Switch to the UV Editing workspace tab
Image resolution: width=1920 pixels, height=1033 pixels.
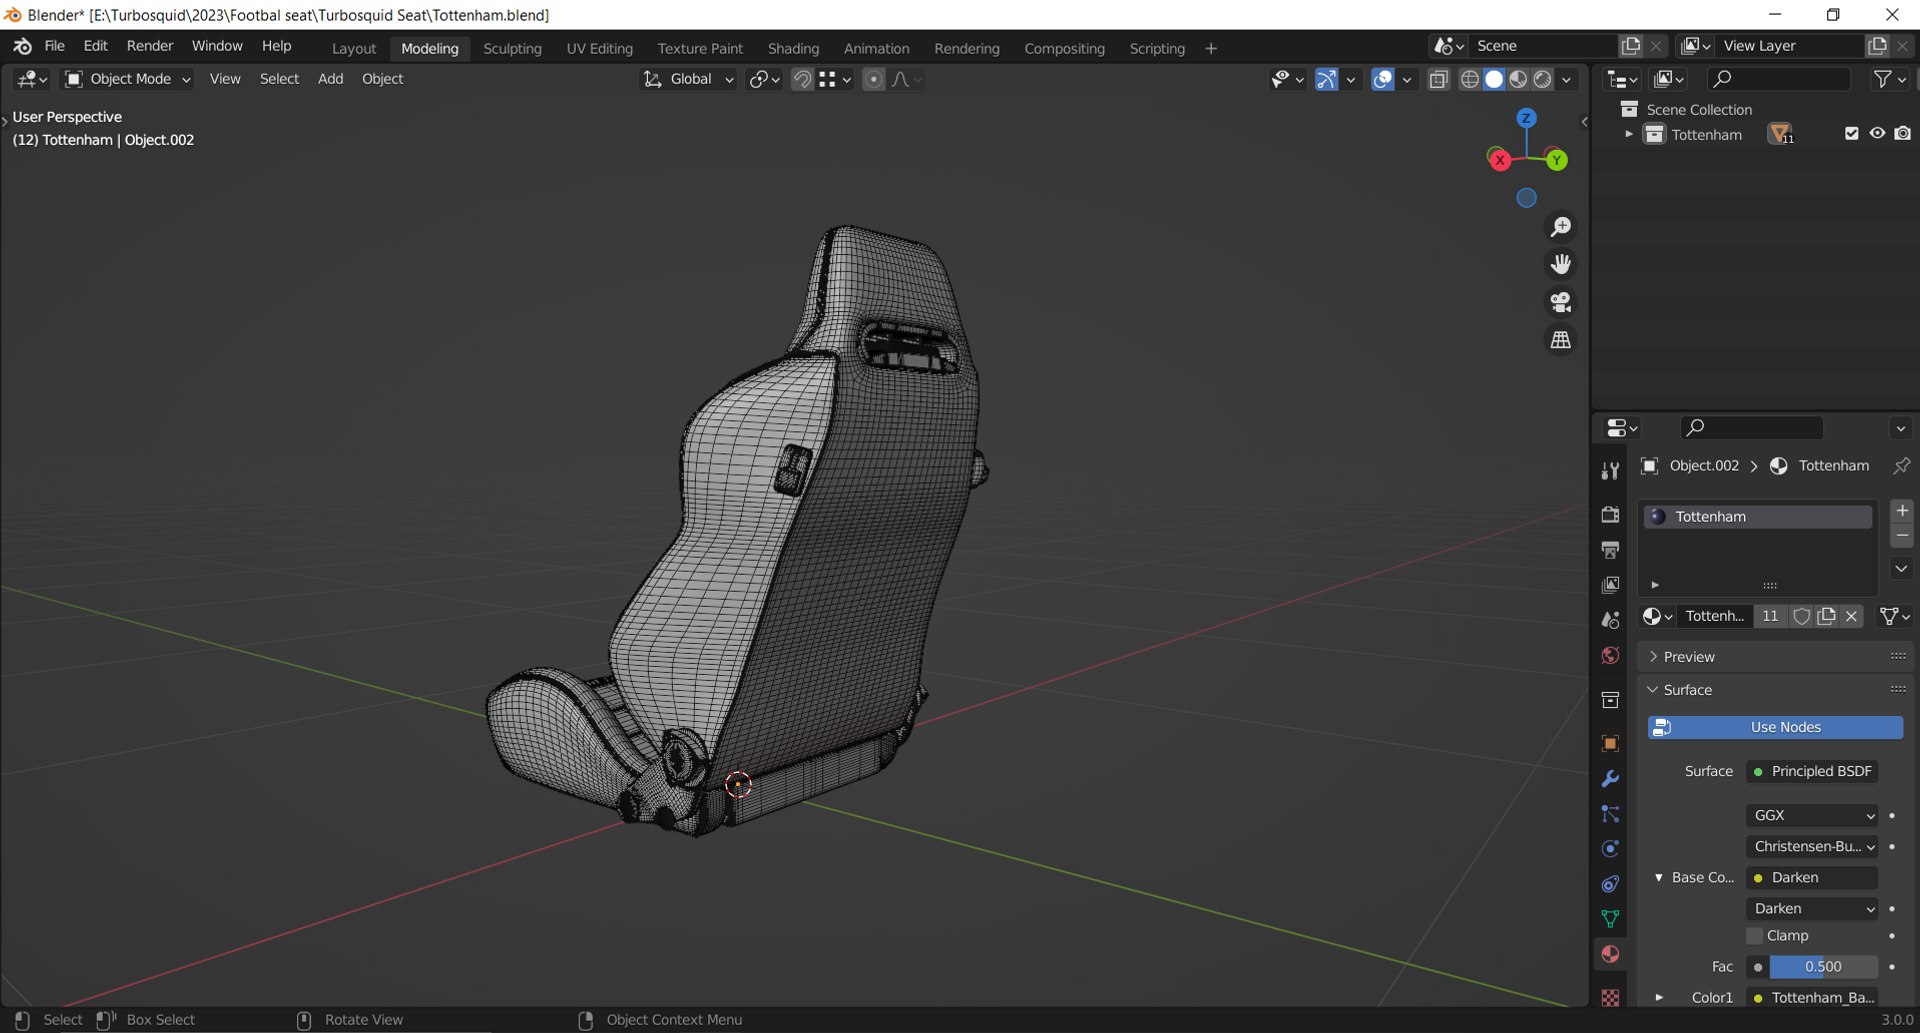pyautogui.click(x=600, y=48)
